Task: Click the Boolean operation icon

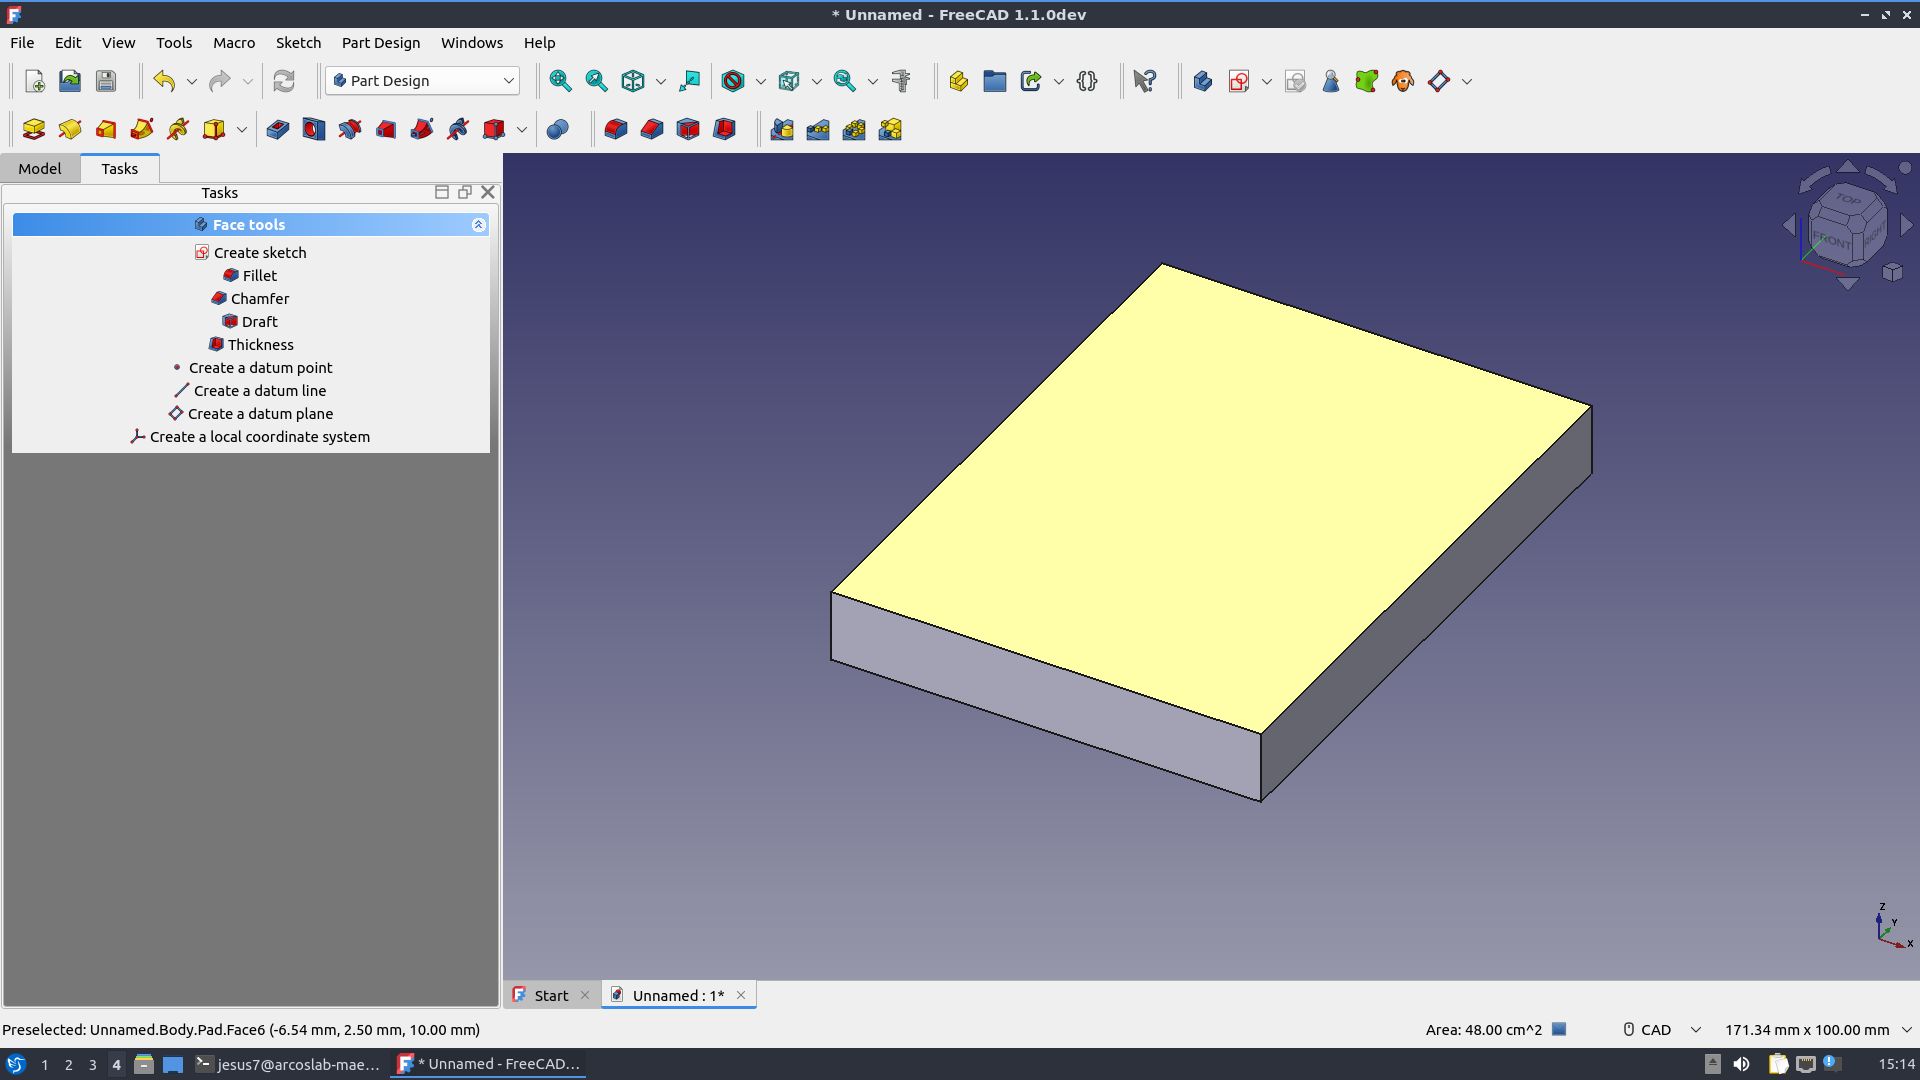Action: [558, 129]
